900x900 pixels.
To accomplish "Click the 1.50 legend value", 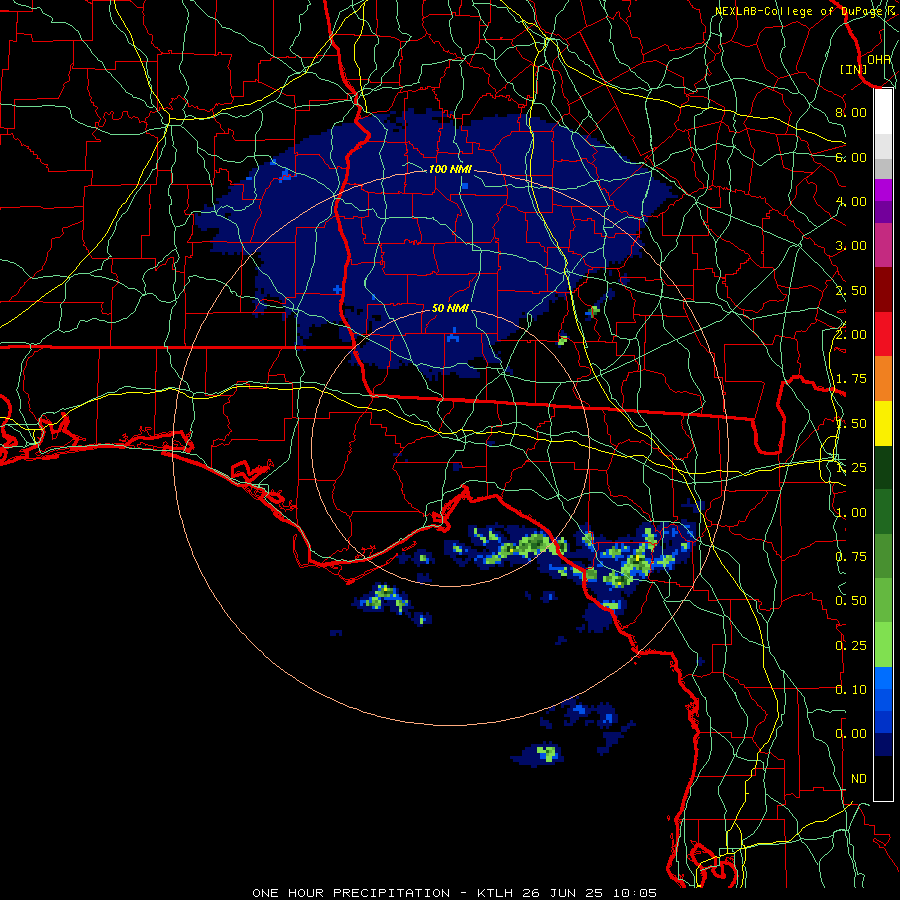I will (851, 424).
